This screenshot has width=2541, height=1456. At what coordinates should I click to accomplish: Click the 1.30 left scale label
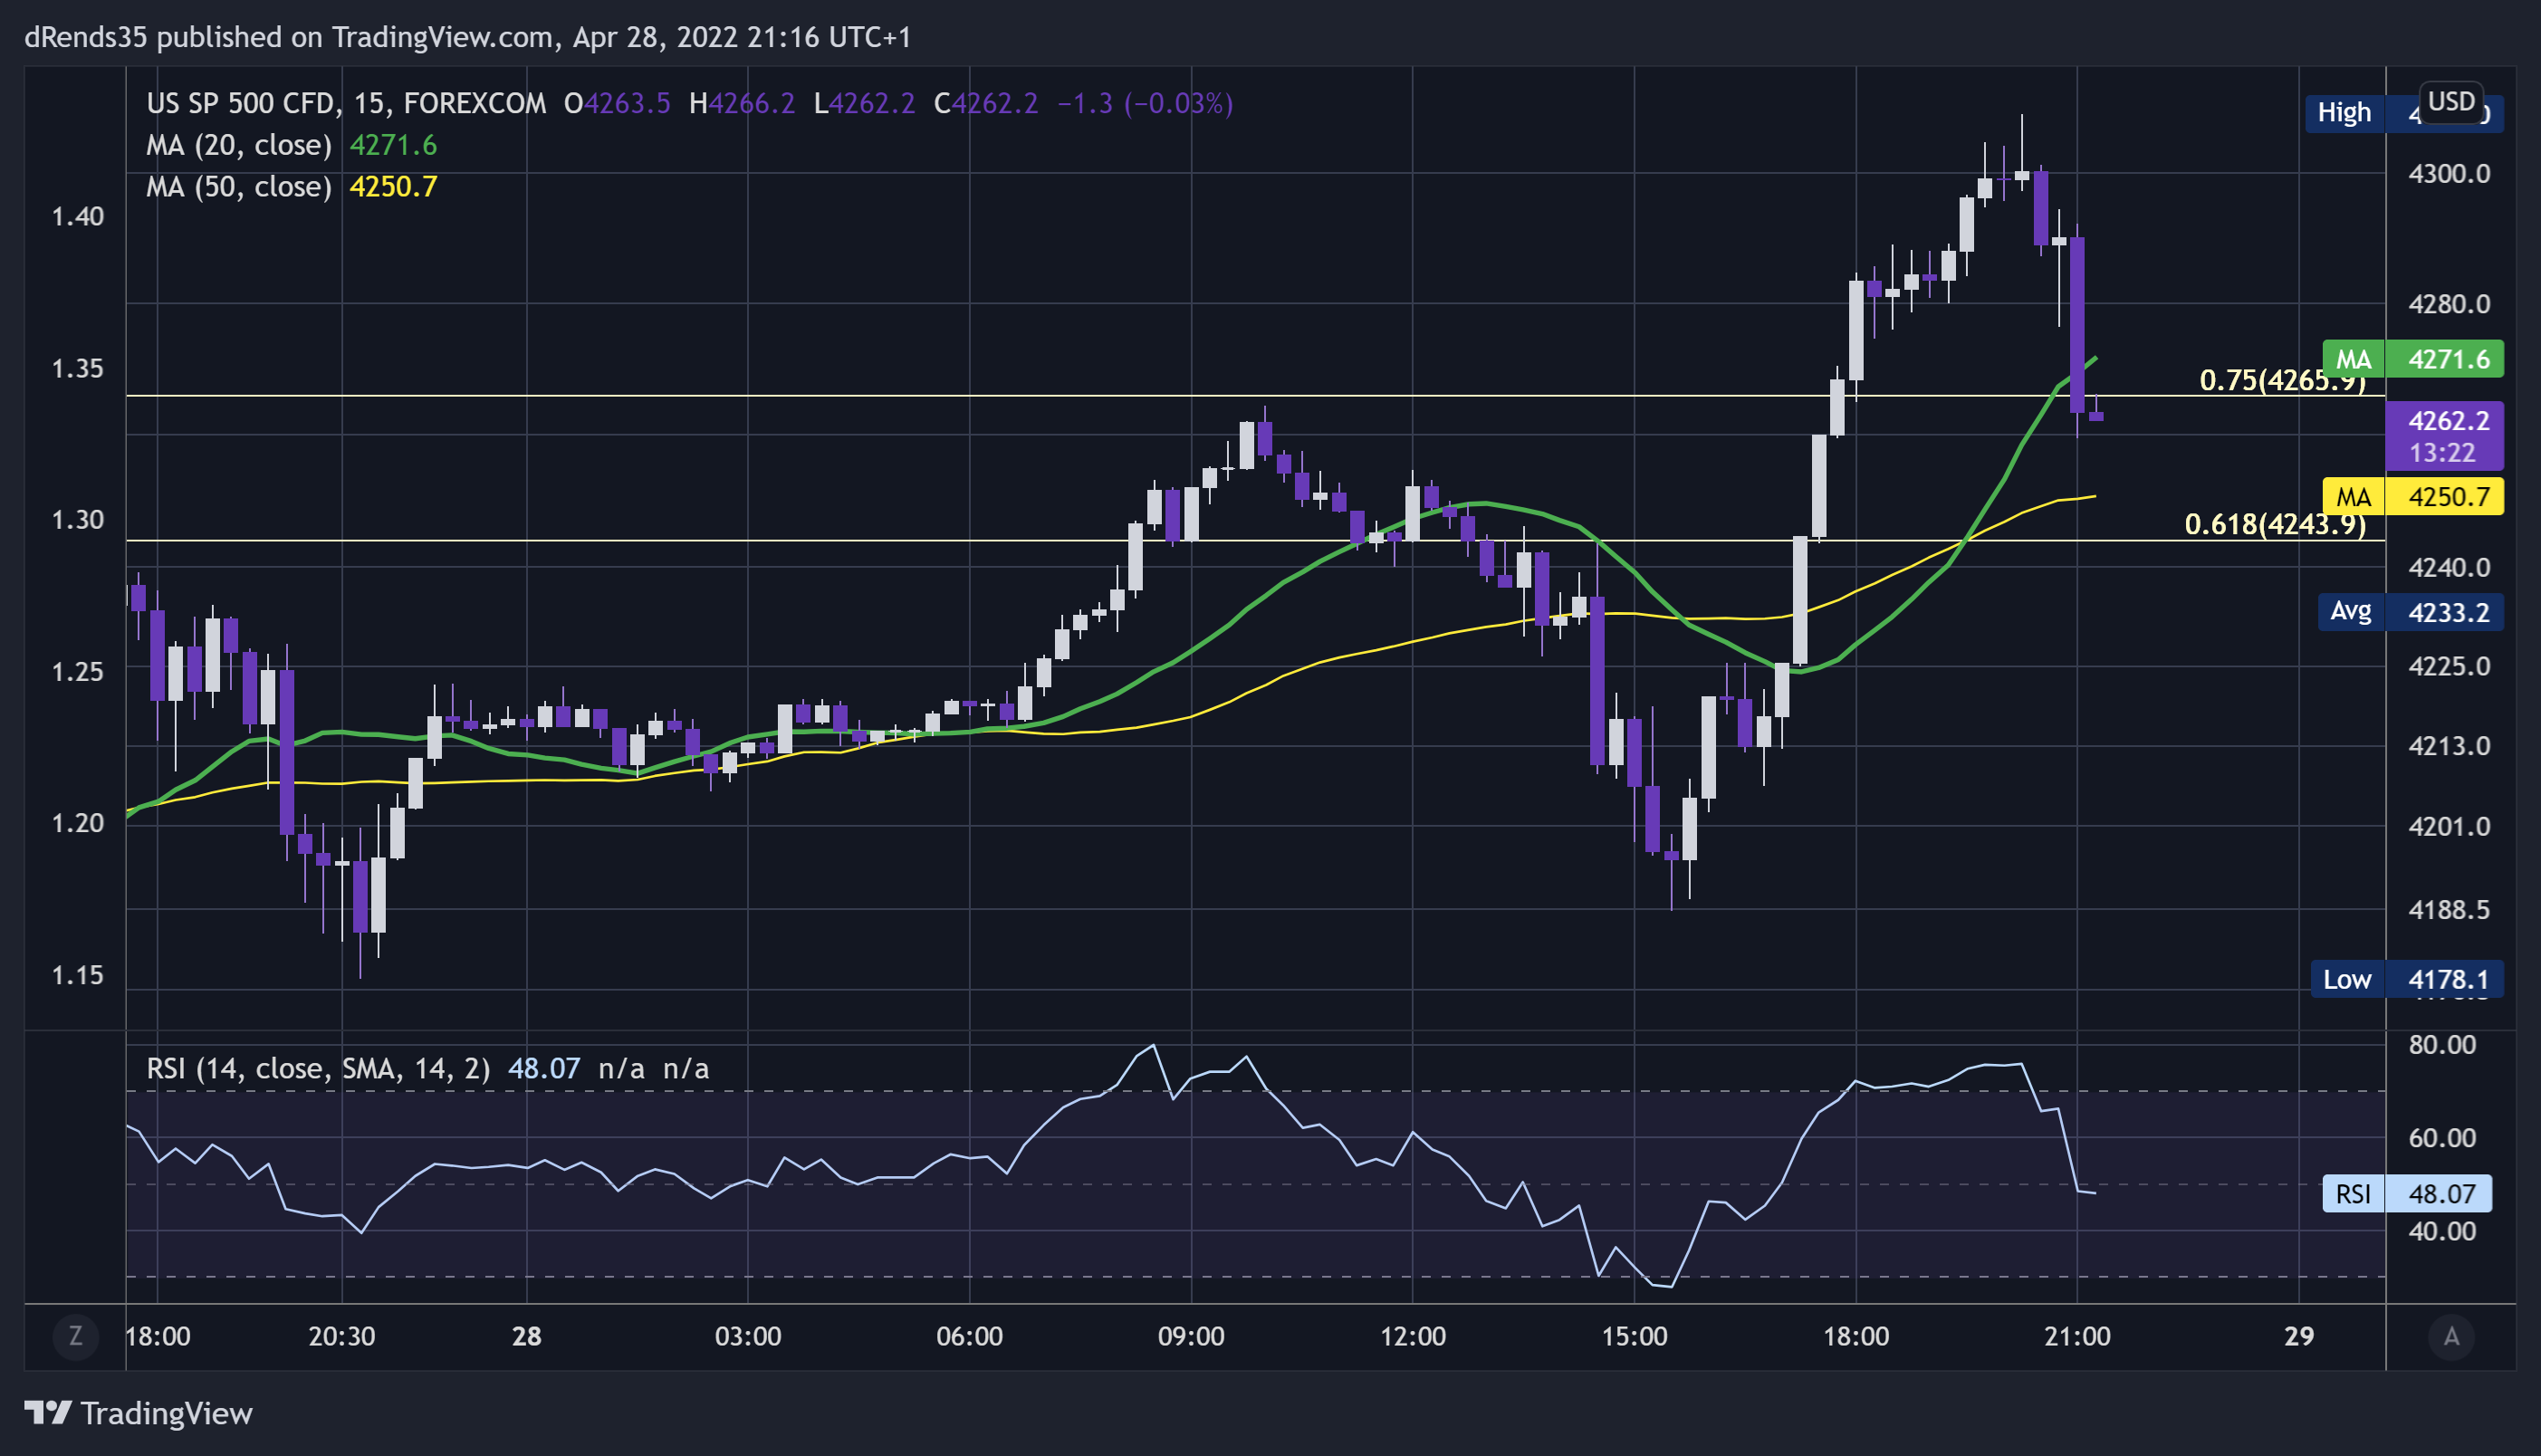78,520
